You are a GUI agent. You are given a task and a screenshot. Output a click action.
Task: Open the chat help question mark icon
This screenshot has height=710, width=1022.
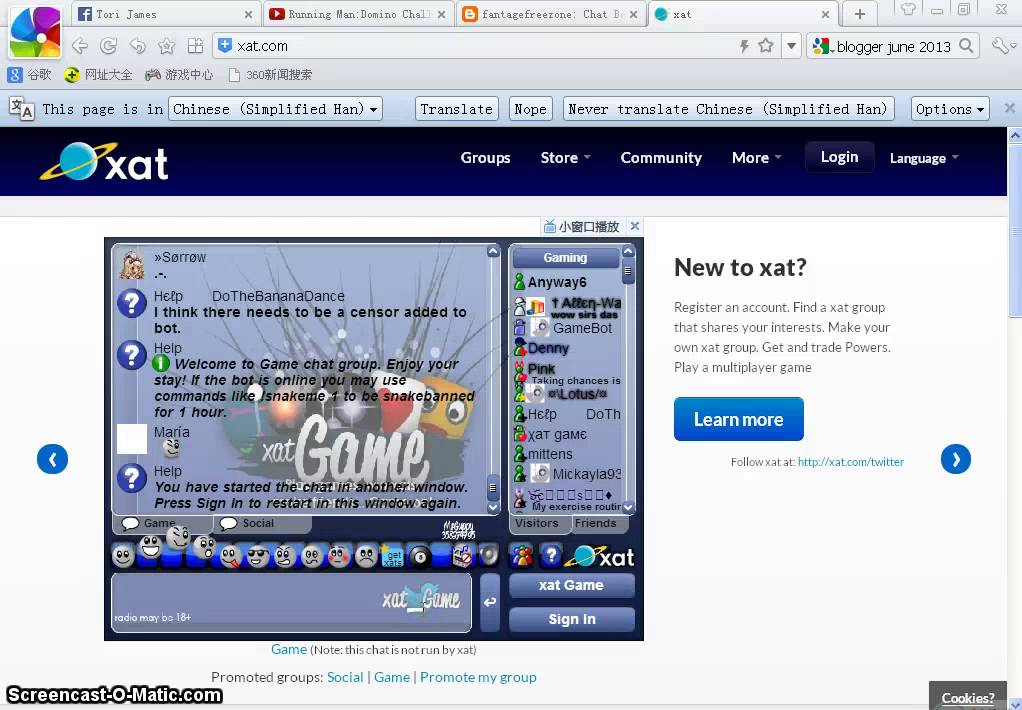pyautogui.click(x=551, y=555)
